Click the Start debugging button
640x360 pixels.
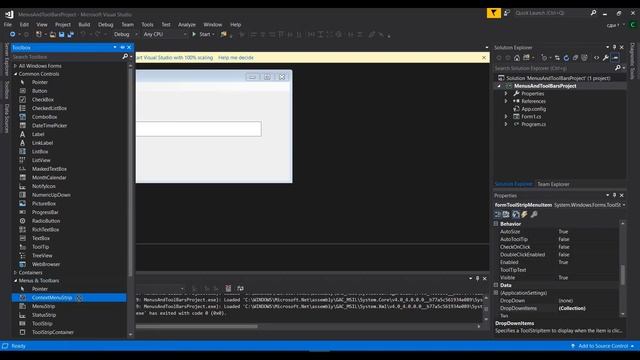coord(203,35)
